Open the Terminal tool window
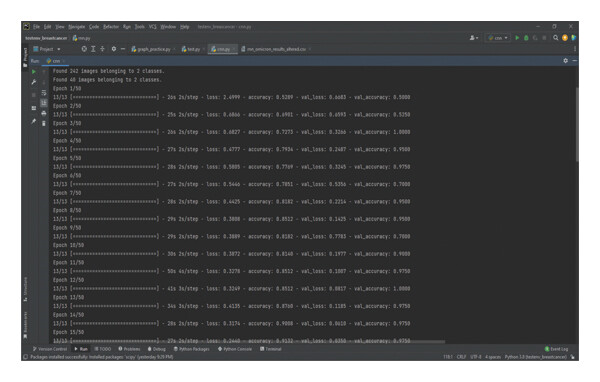The image size is (600, 382). (271, 349)
